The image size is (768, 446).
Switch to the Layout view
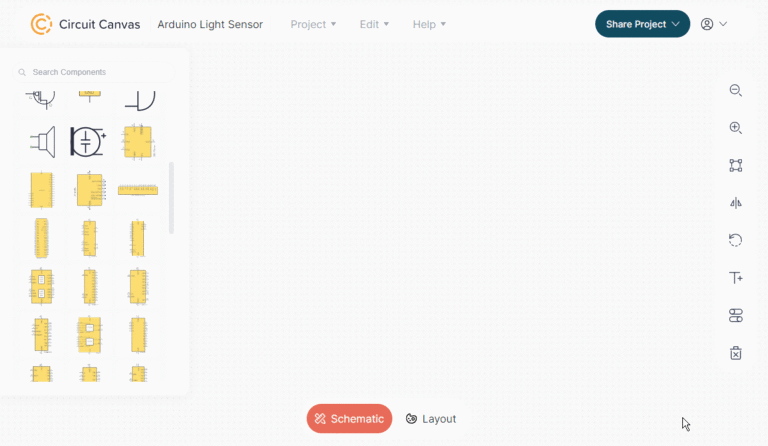coord(431,419)
